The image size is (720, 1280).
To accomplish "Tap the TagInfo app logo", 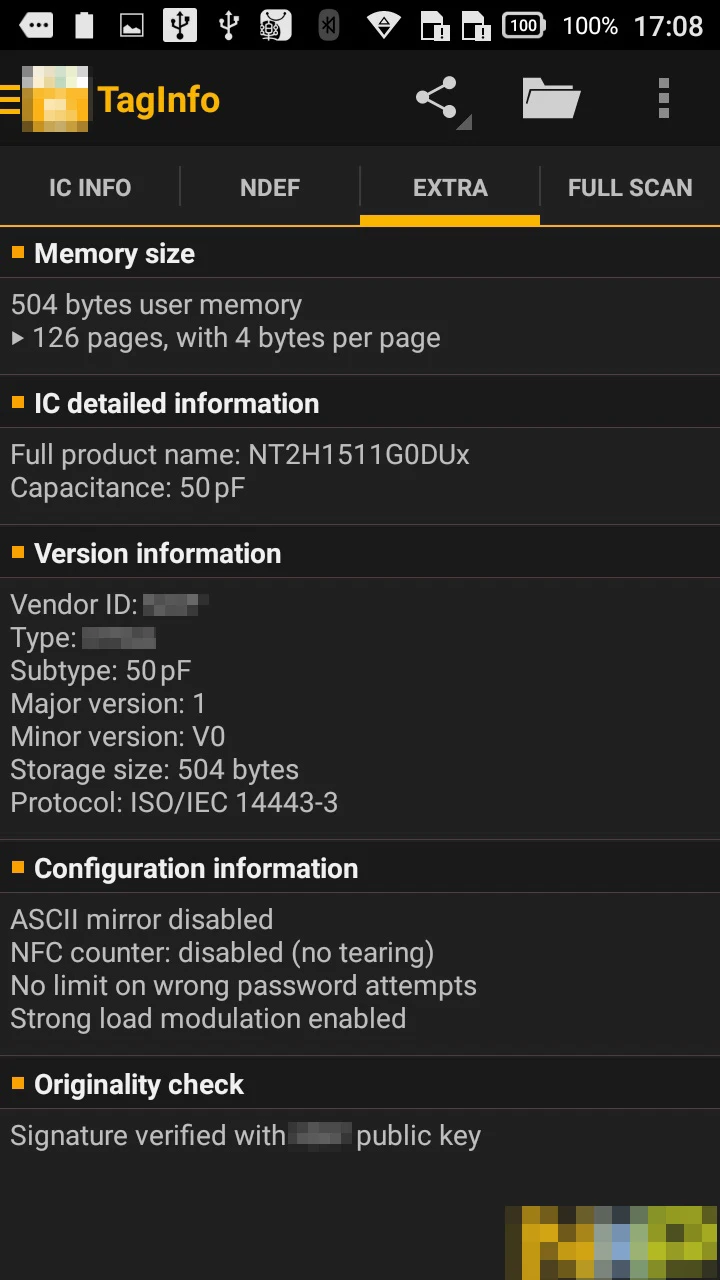I will pyautogui.click(x=55, y=98).
